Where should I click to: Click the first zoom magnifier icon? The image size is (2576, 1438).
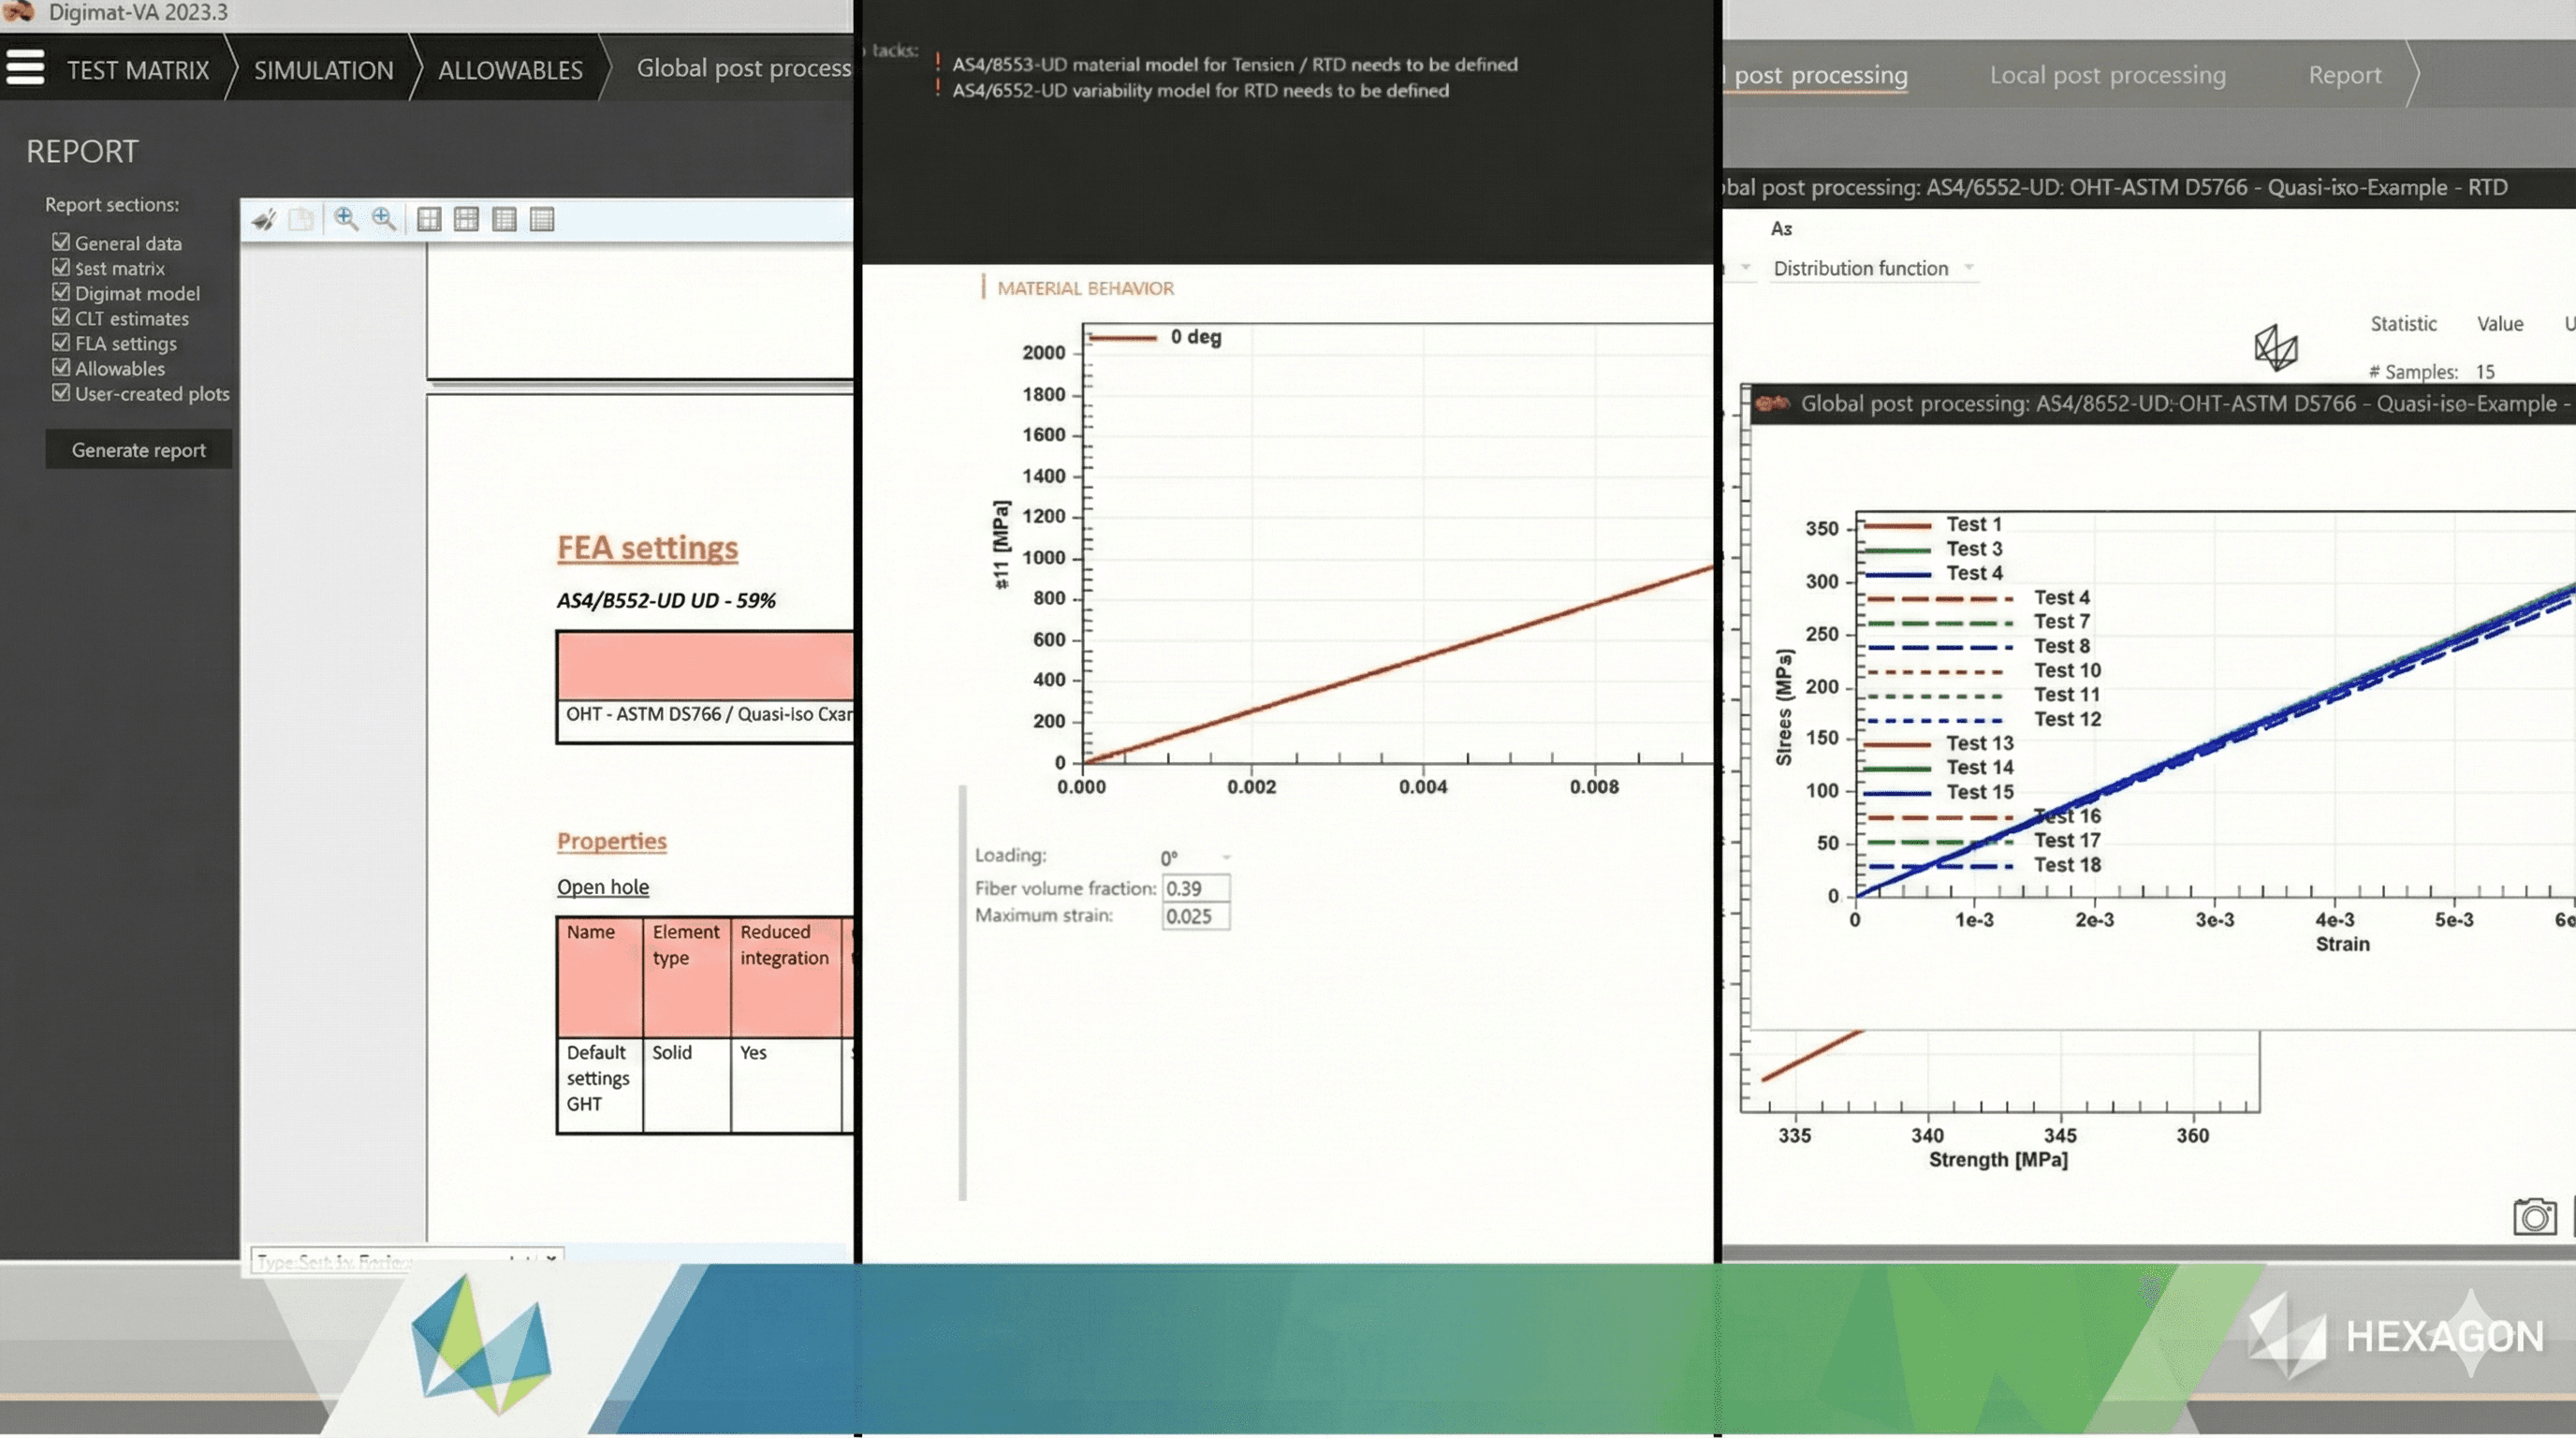(x=346, y=219)
